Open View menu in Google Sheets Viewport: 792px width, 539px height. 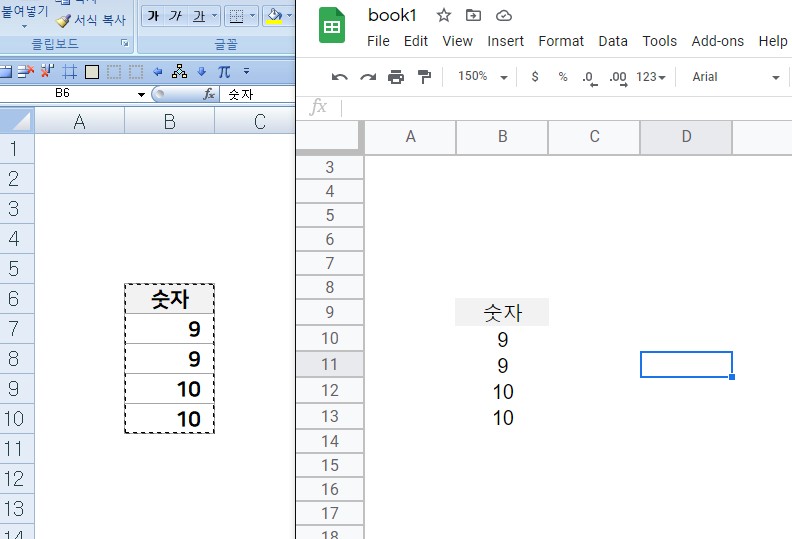click(458, 41)
